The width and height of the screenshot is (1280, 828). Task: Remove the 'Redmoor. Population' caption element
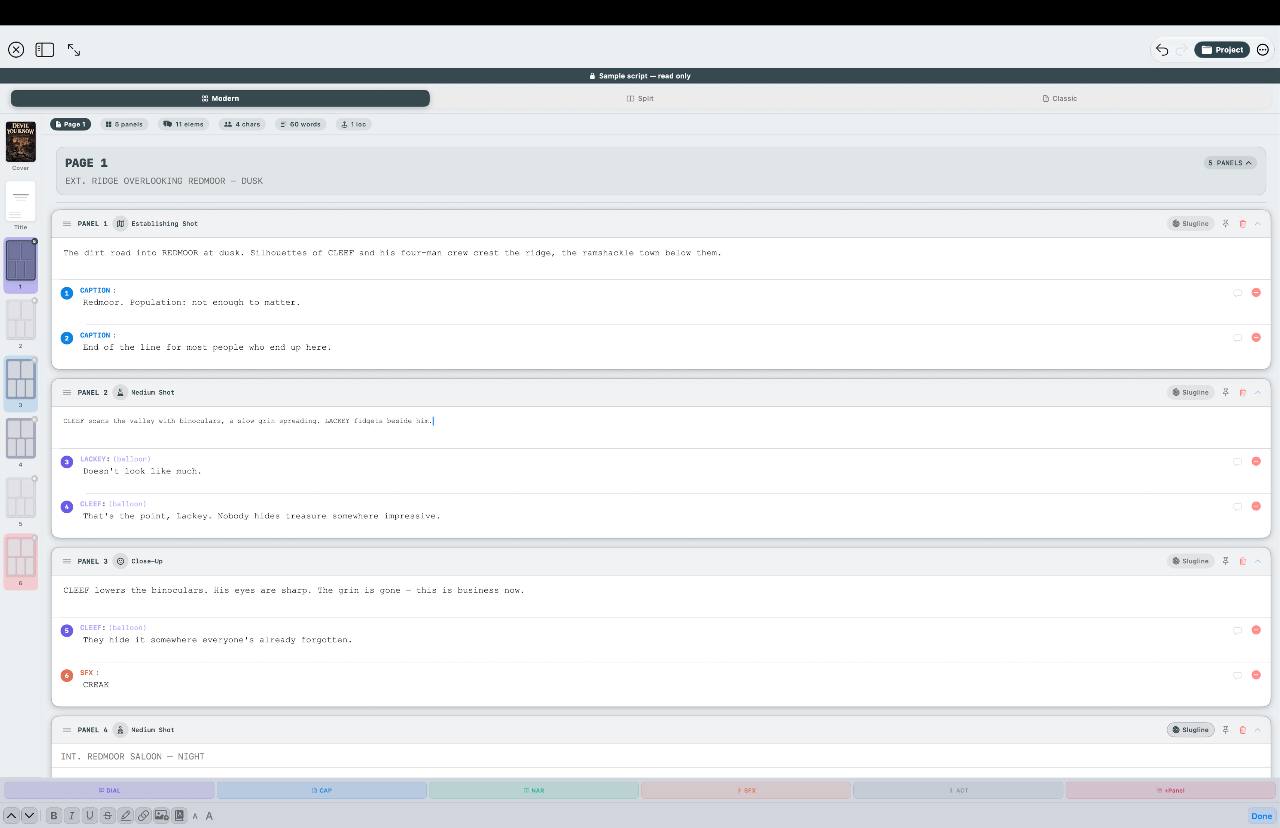point(1256,293)
